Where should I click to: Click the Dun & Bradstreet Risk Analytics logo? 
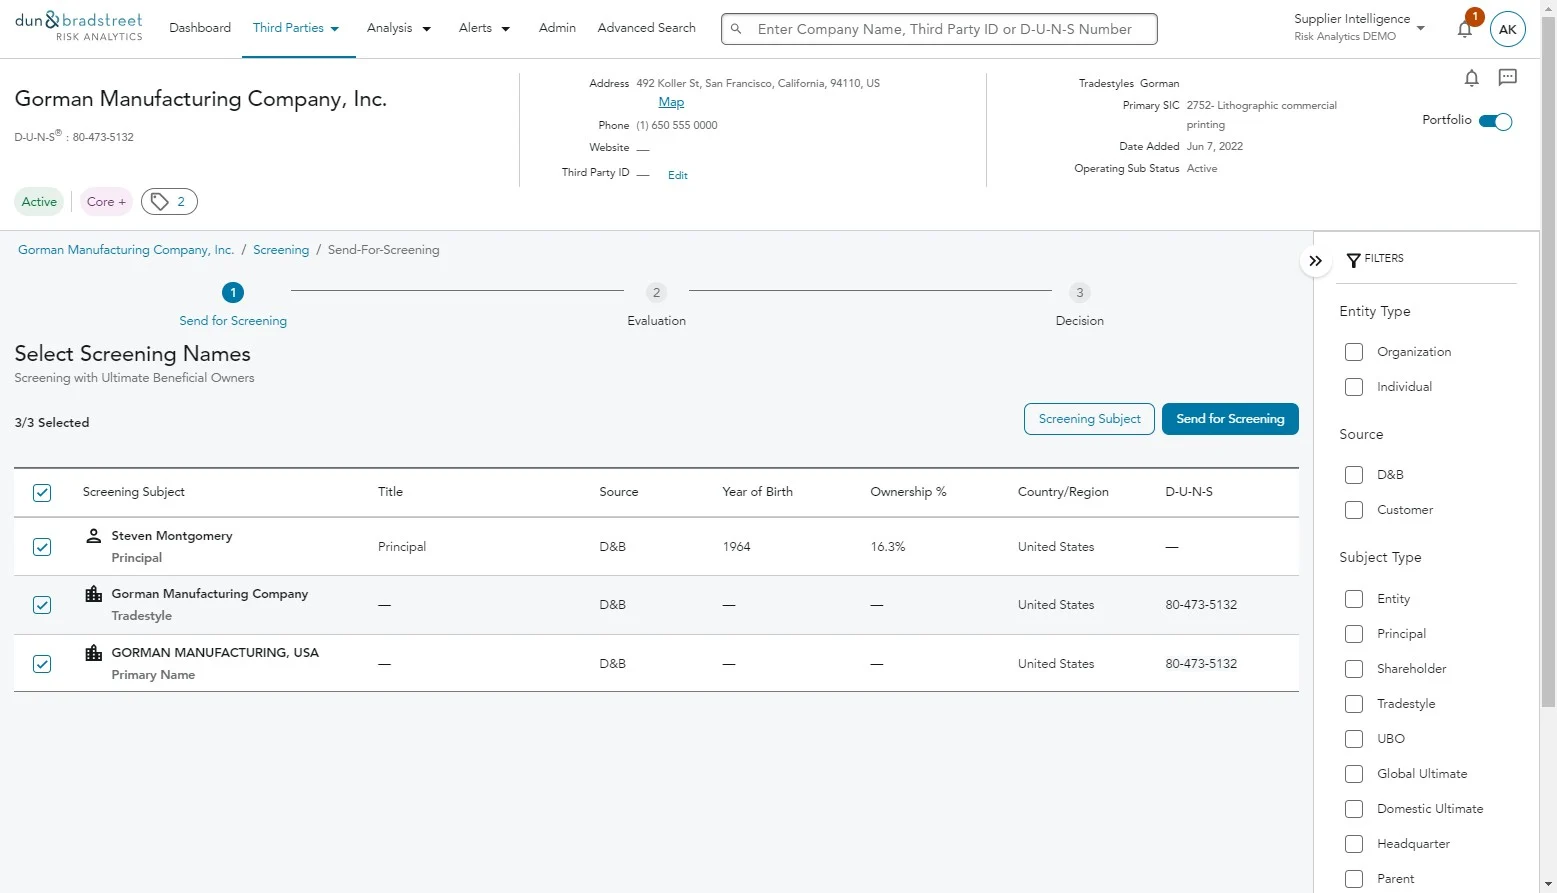click(79, 27)
